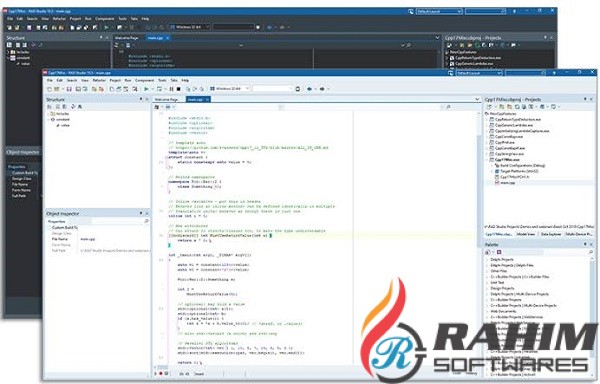Click the search magnifier in the Object Inspector filter

tap(146, 221)
